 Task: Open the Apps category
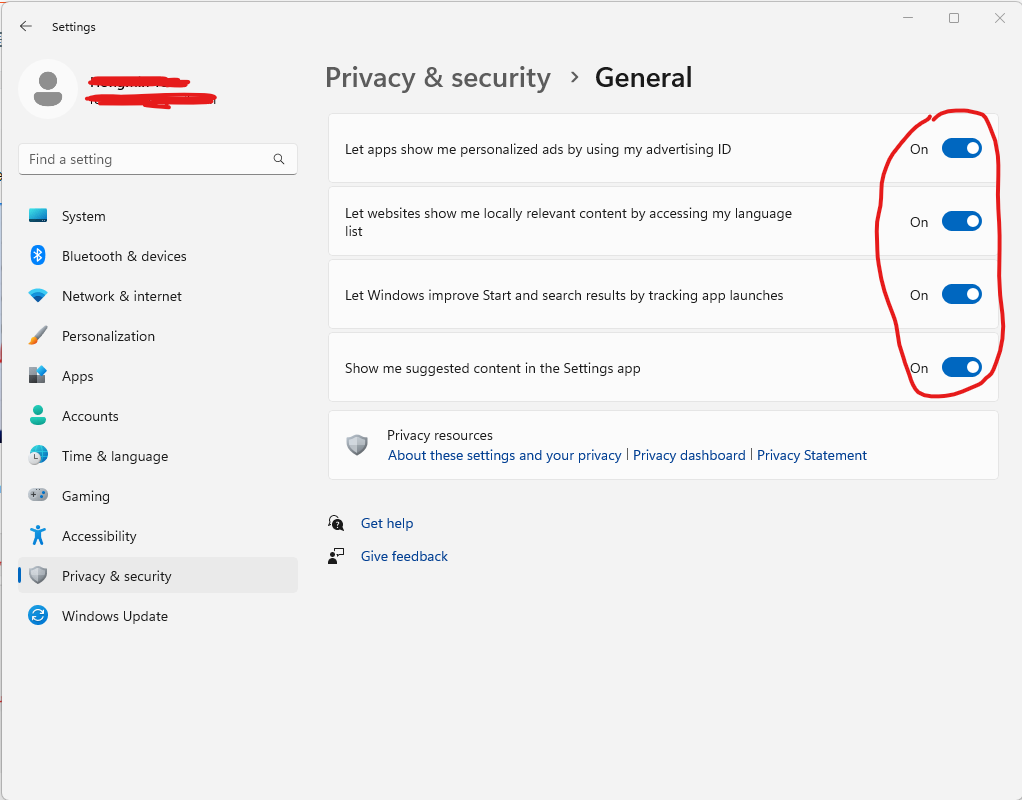click(x=158, y=376)
